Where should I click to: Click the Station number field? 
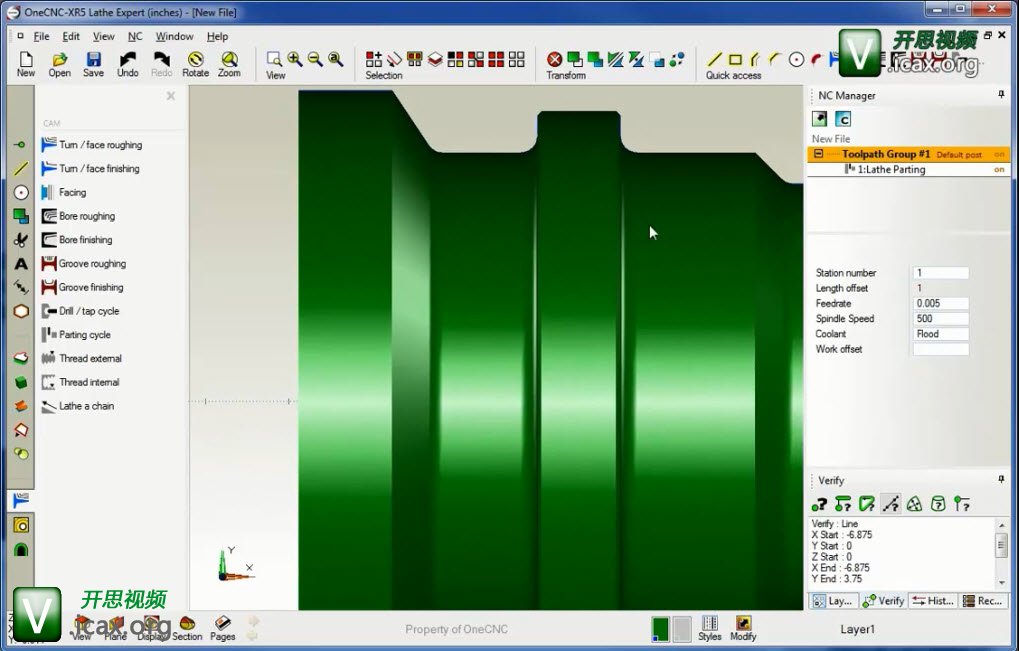(940, 273)
